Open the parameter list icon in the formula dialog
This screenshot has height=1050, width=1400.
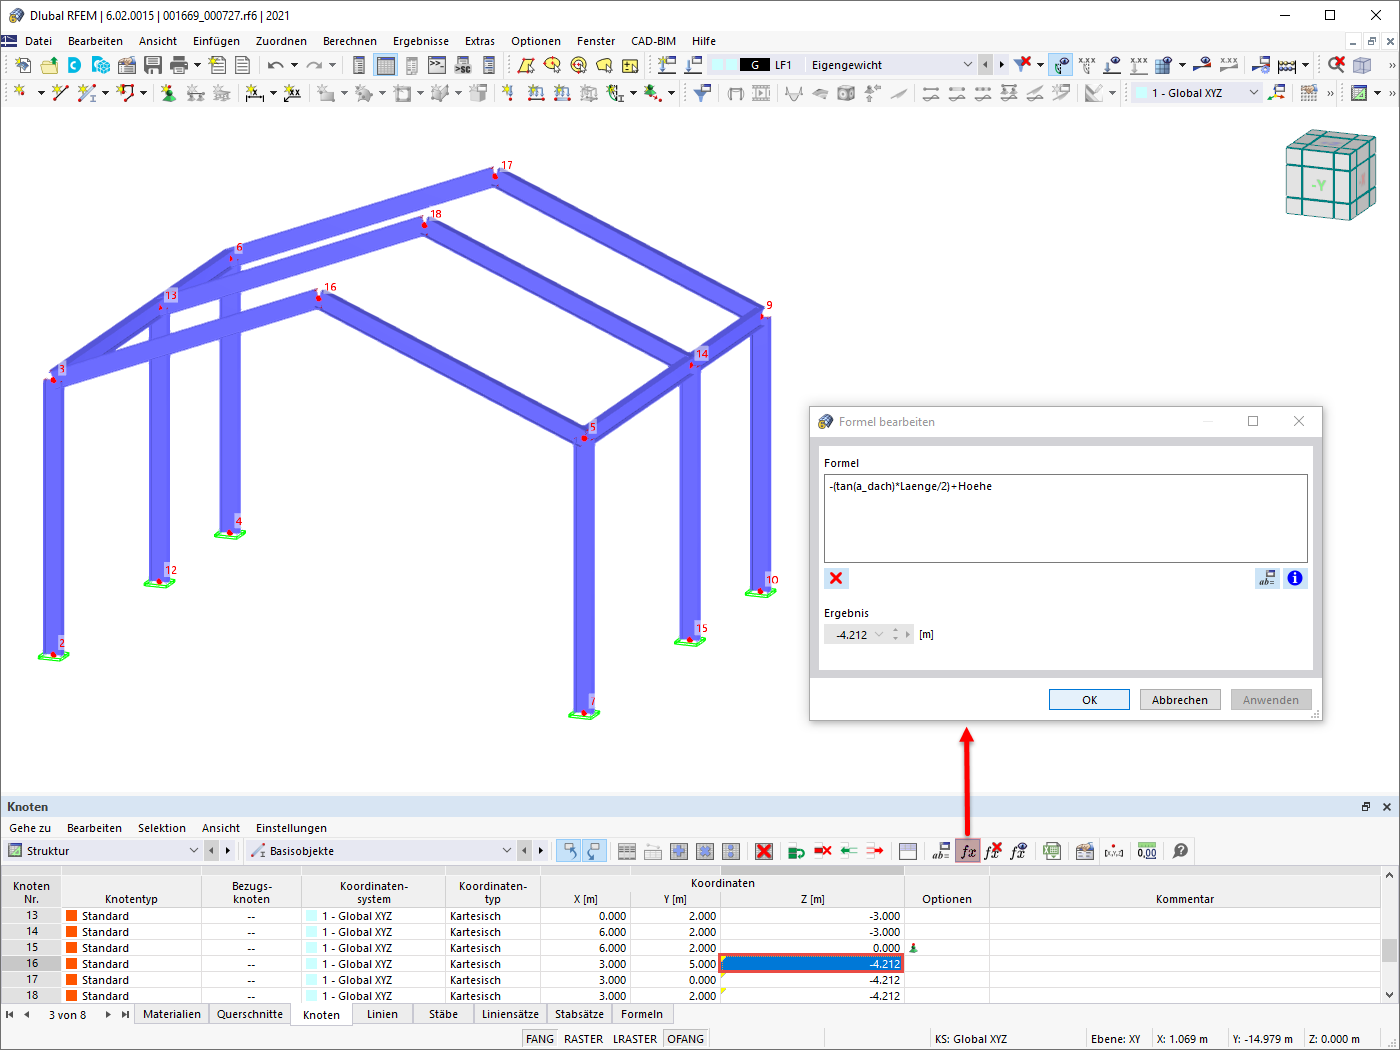click(1267, 578)
